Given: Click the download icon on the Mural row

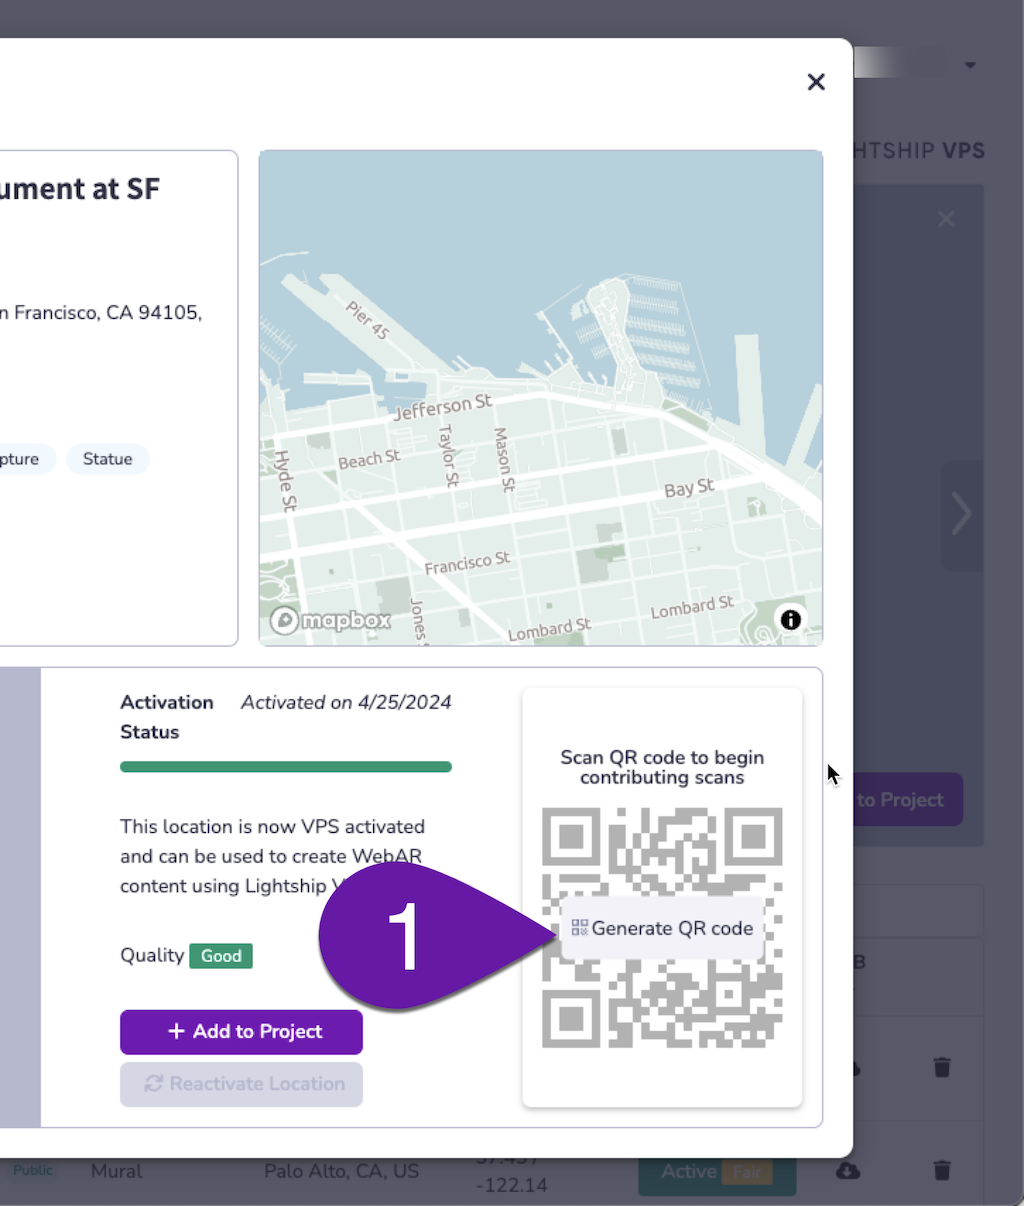Looking at the screenshot, I should point(848,1170).
